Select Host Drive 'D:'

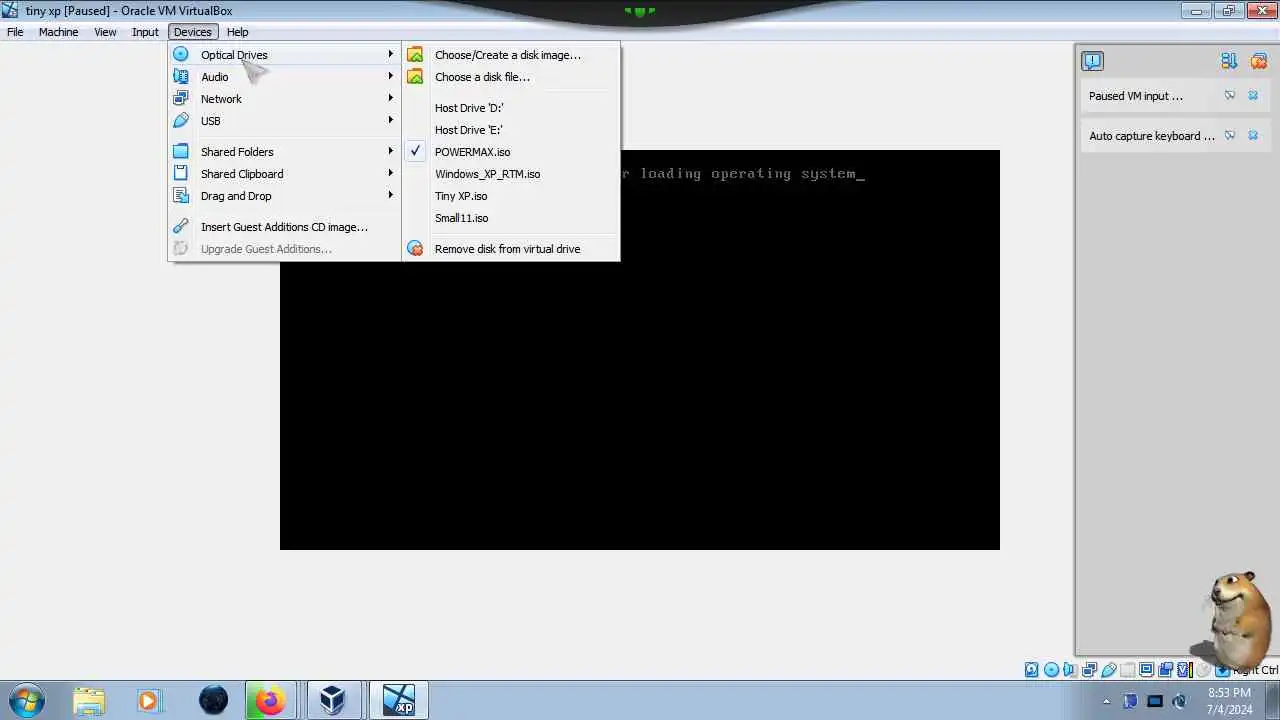tap(511, 108)
